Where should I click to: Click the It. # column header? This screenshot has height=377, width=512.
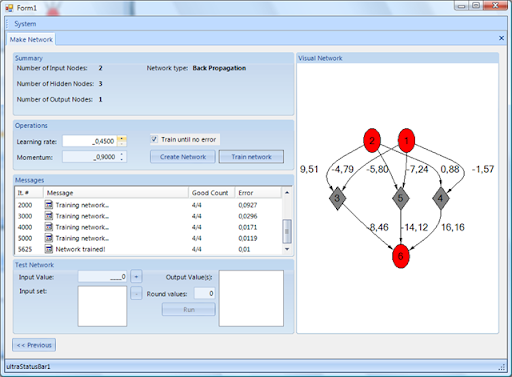click(29, 193)
